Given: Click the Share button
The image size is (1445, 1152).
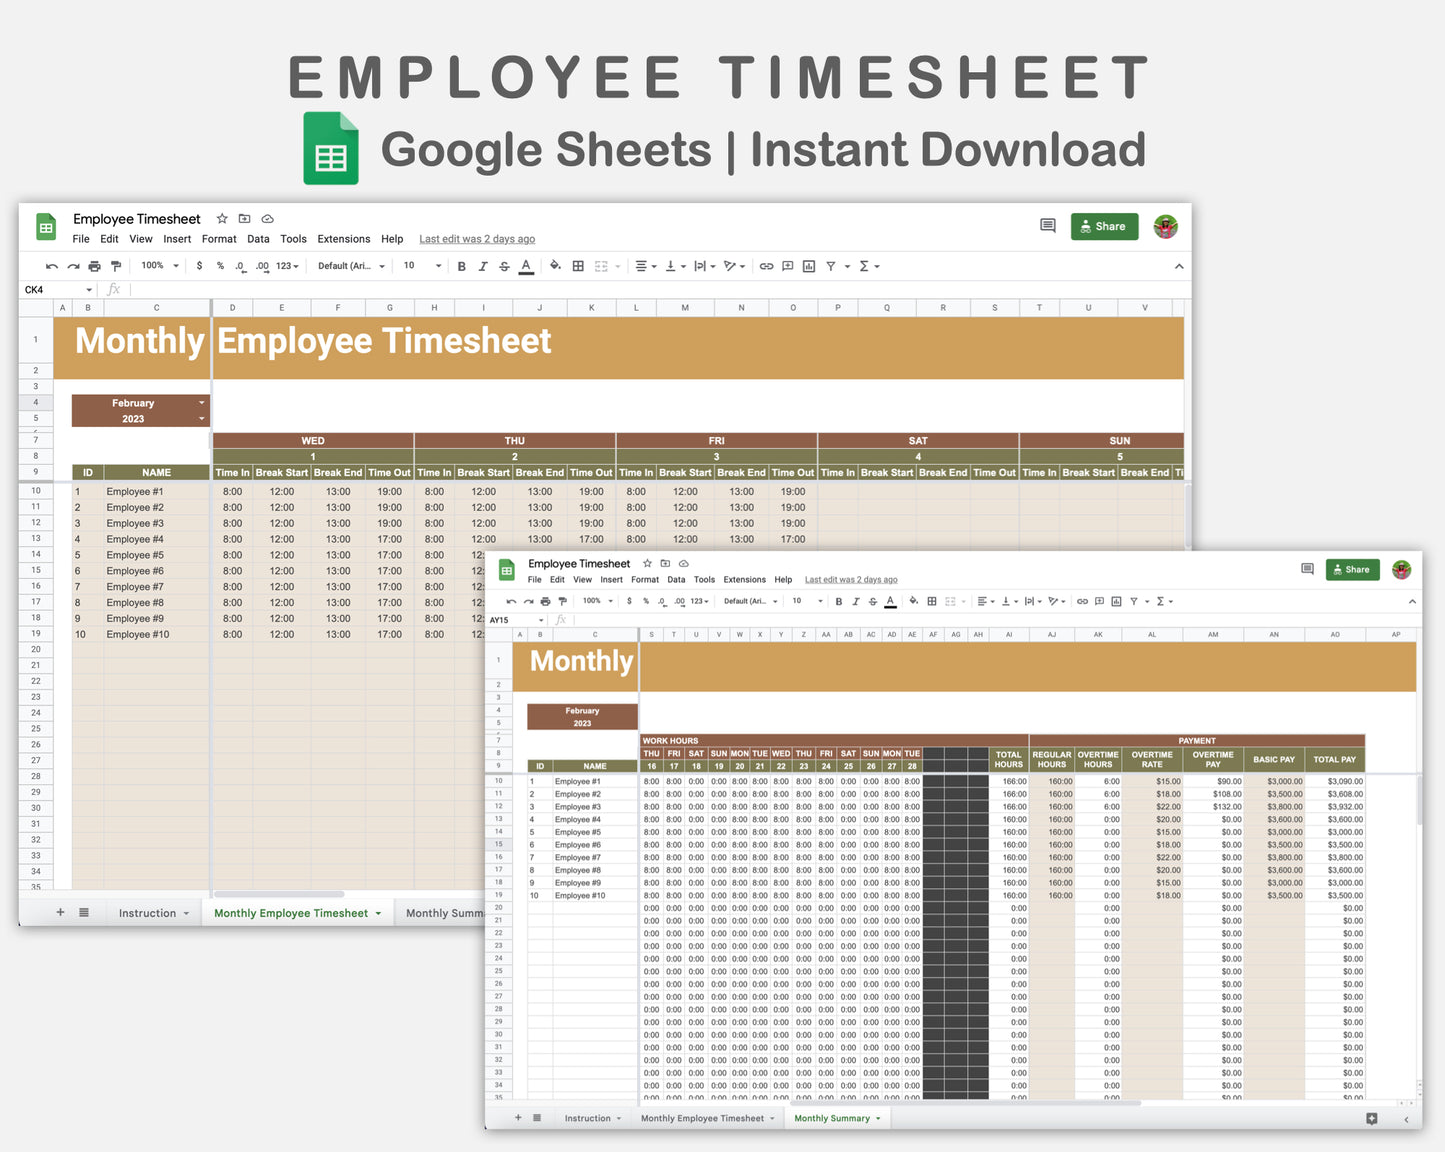Looking at the screenshot, I should coord(1103,226).
